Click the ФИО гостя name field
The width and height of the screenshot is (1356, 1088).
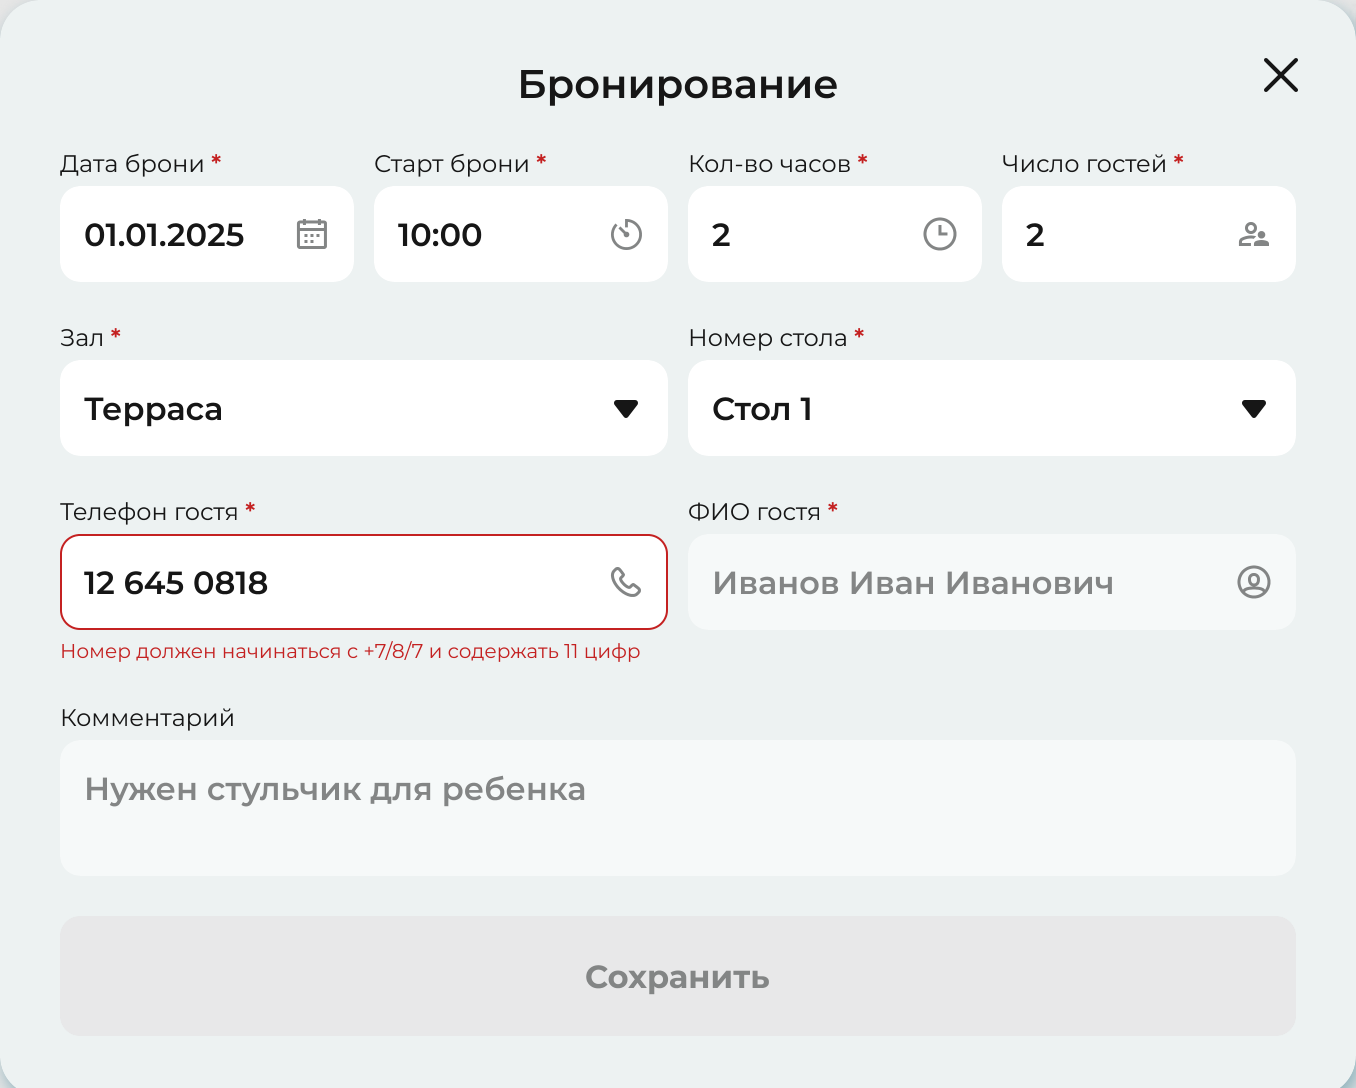992,582
